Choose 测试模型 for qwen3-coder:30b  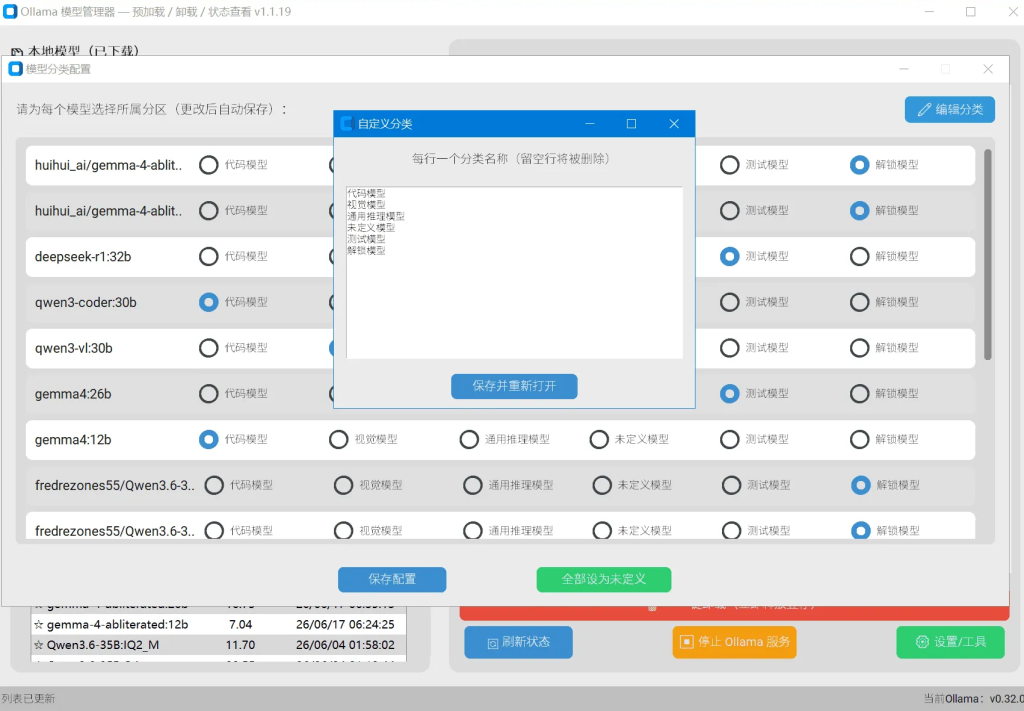click(729, 302)
